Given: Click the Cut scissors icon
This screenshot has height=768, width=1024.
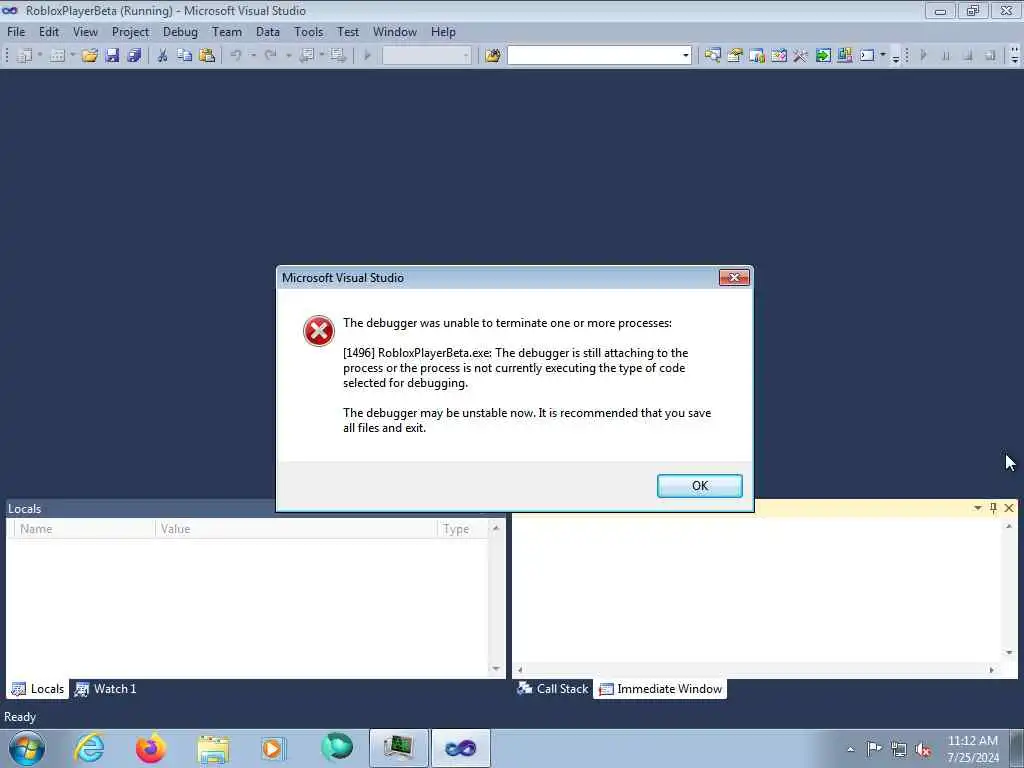Looking at the screenshot, I should click(163, 56).
